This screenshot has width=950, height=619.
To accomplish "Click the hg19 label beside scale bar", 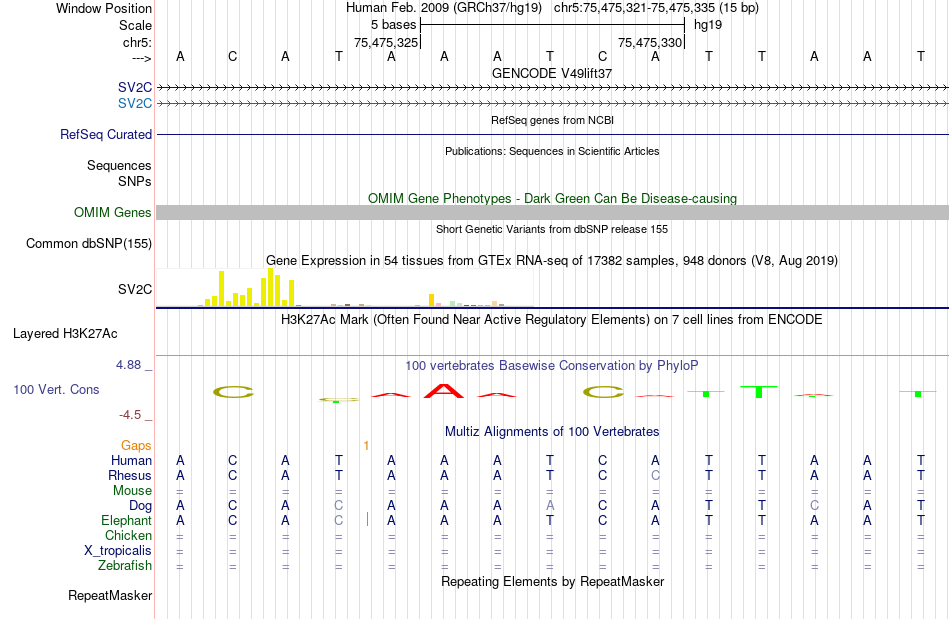I will tap(708, 25).
